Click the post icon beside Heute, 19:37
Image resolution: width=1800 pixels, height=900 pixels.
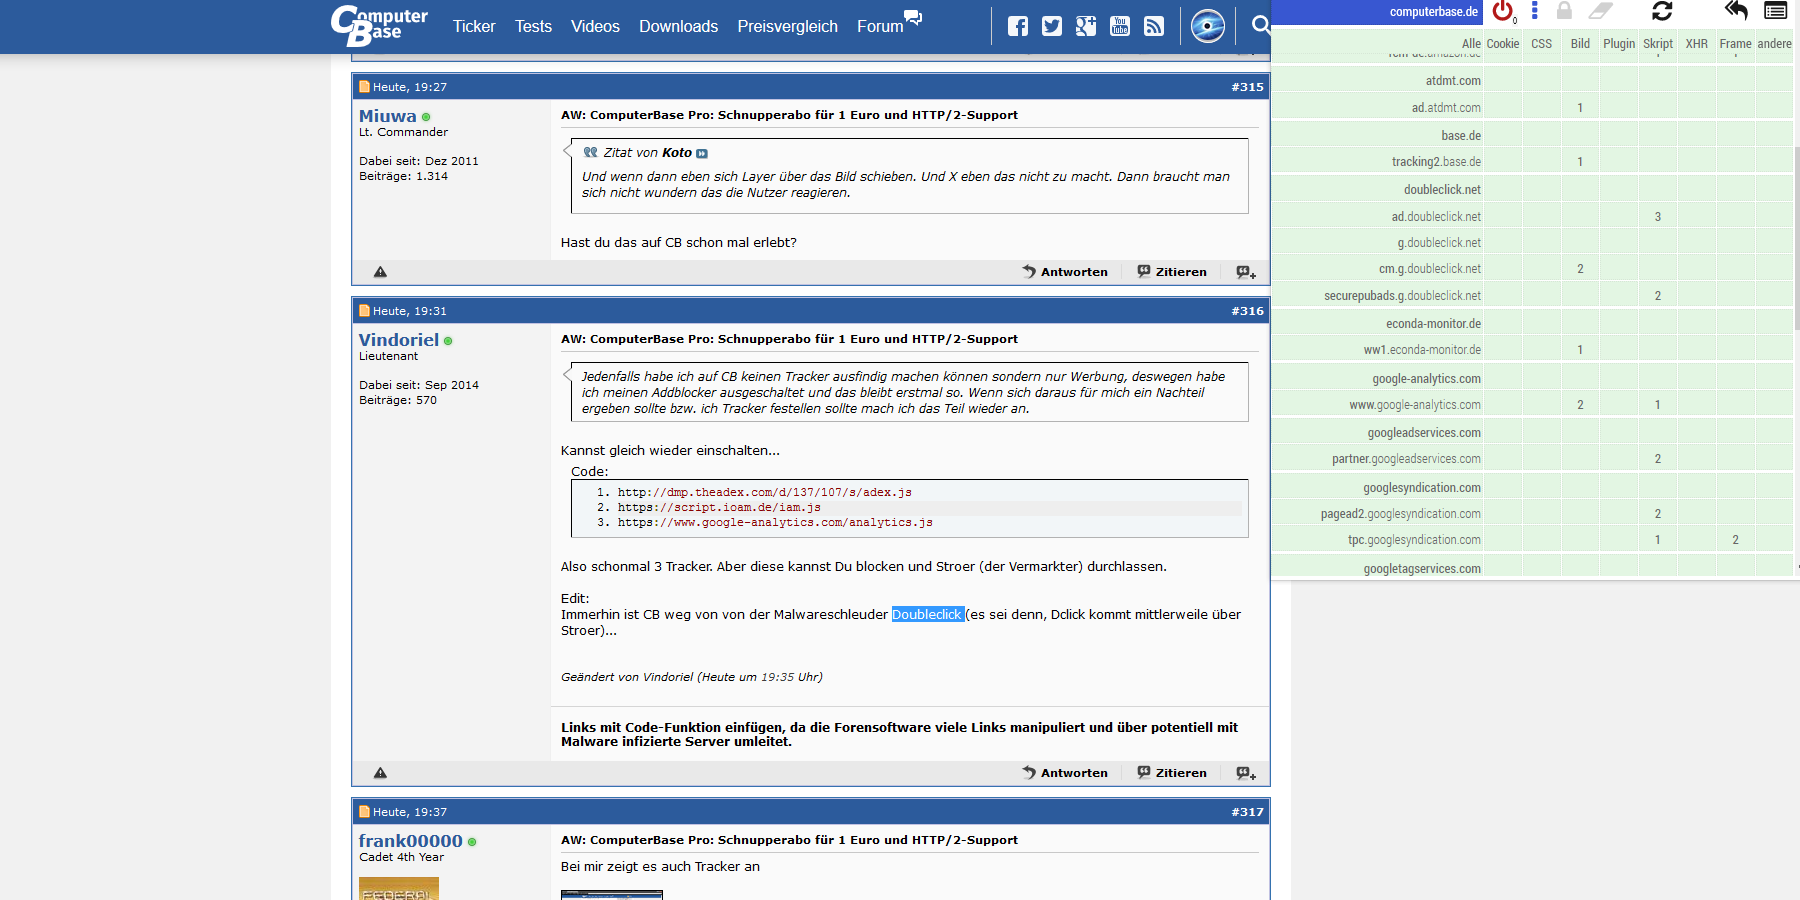pos(365,812)
